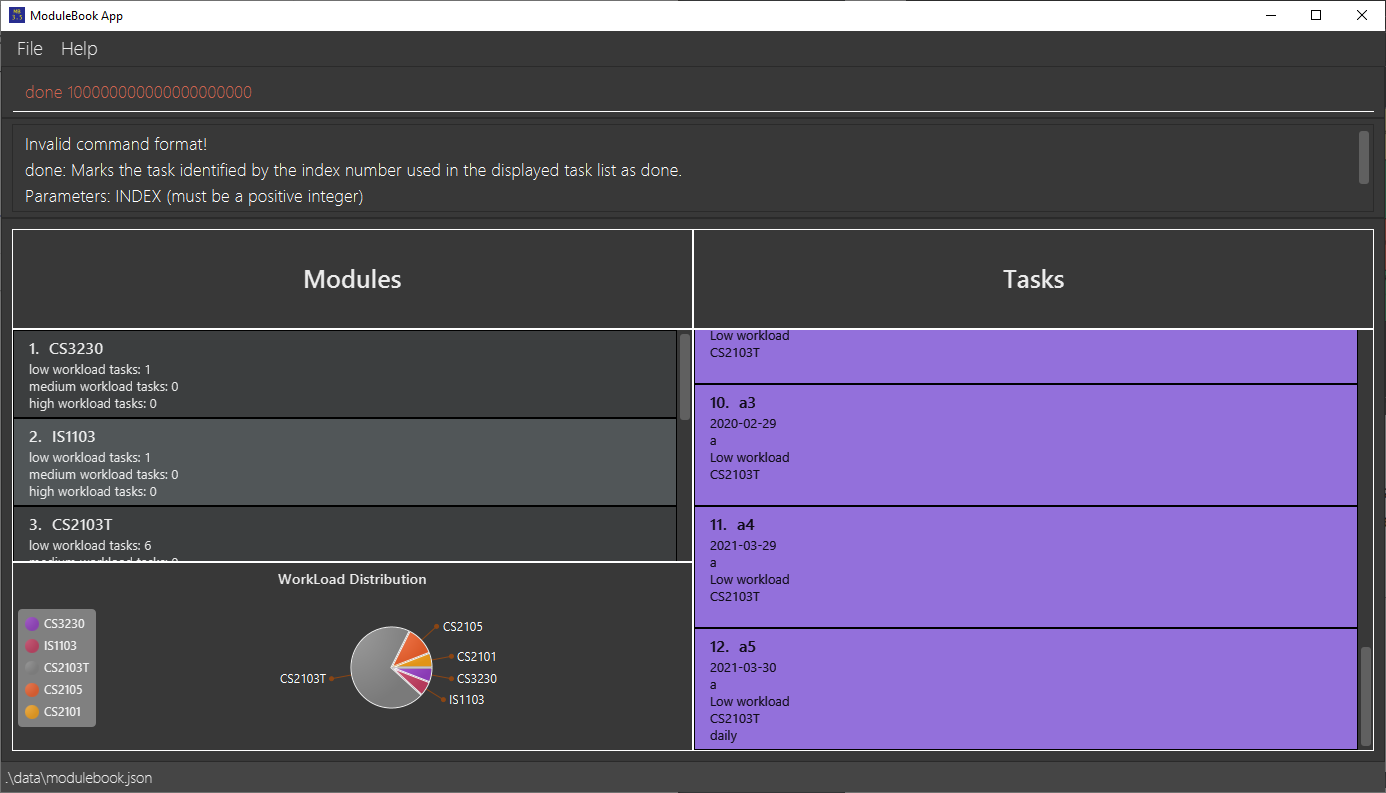Click the CS2105 pie chart label

coord(463,627)
